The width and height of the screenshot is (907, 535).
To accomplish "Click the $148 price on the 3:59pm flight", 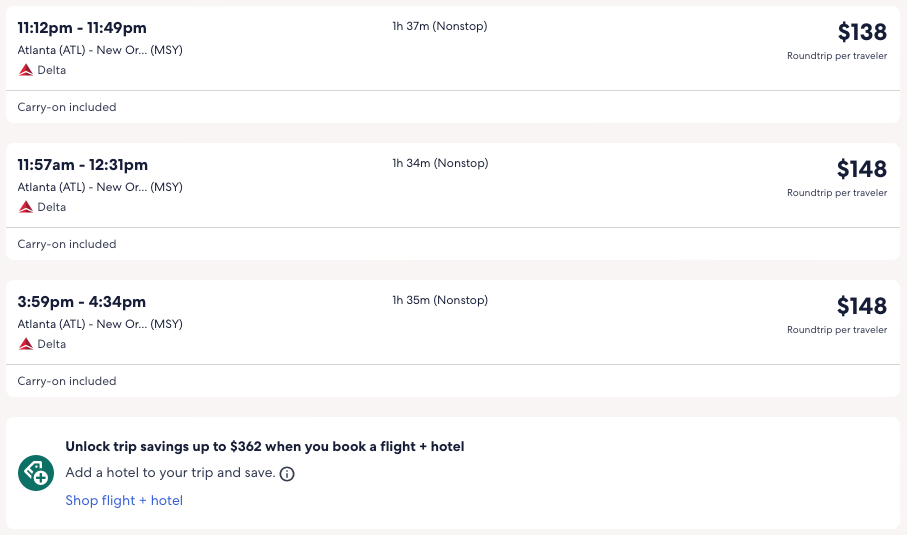I will [862, 306].
